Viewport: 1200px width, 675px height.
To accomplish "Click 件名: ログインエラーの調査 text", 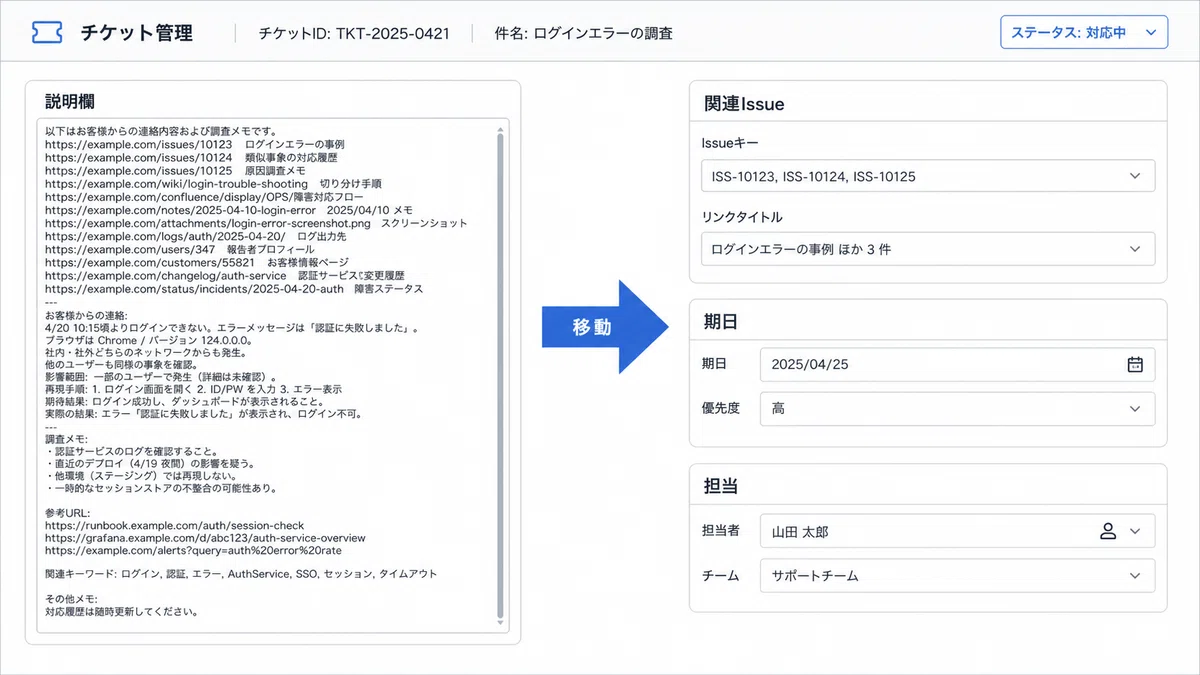I will click(584, 33).
